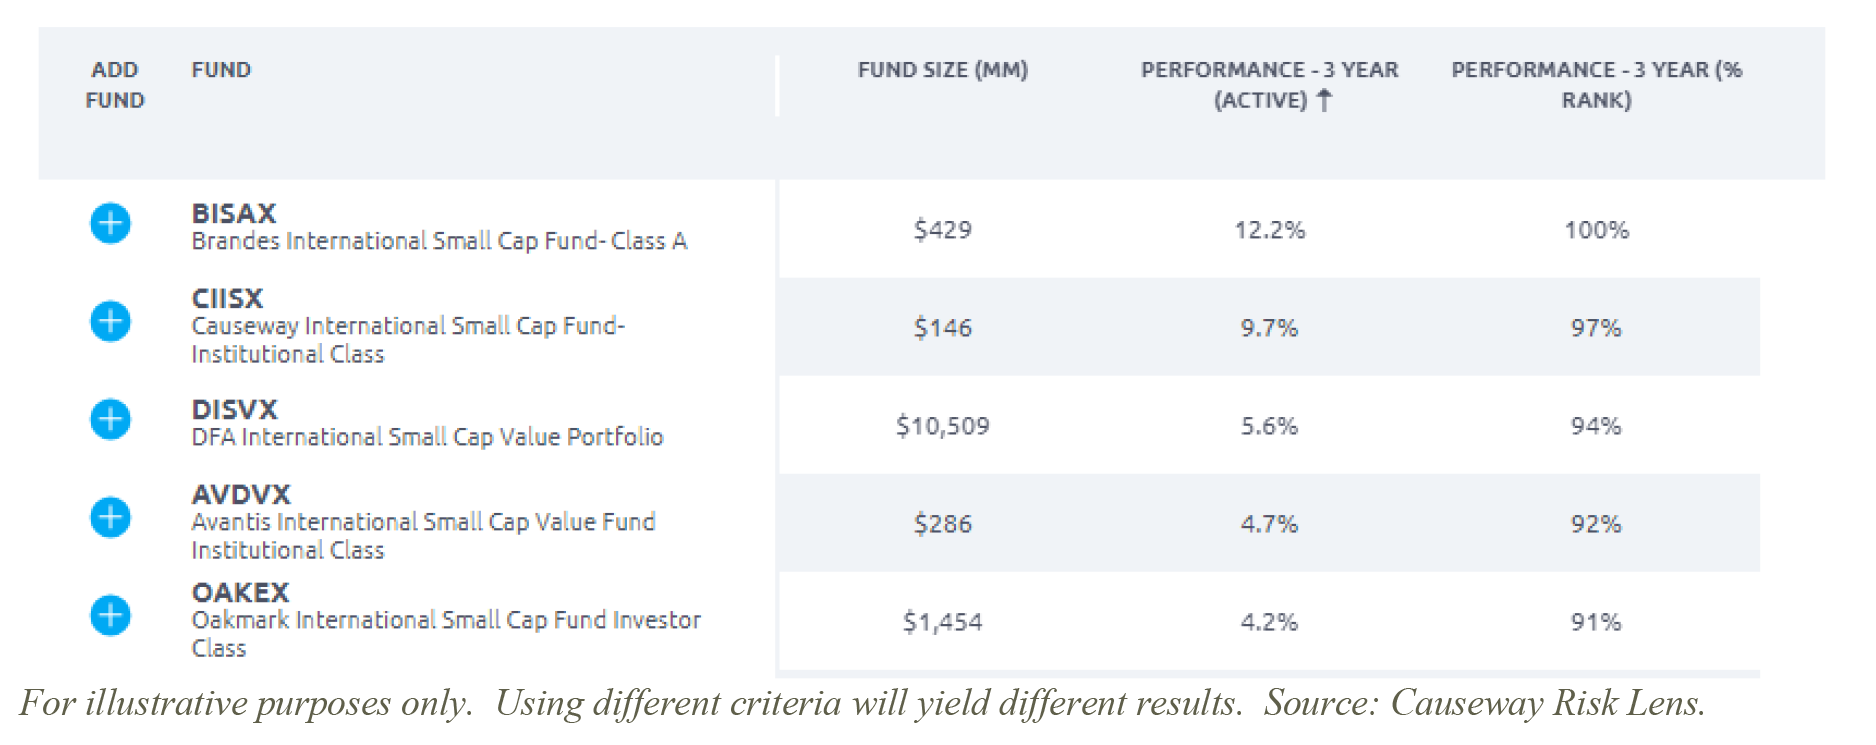Click the plus icon next to OAKEX
The height and width of the screenshot is (745, 1876).
point(110,615)
